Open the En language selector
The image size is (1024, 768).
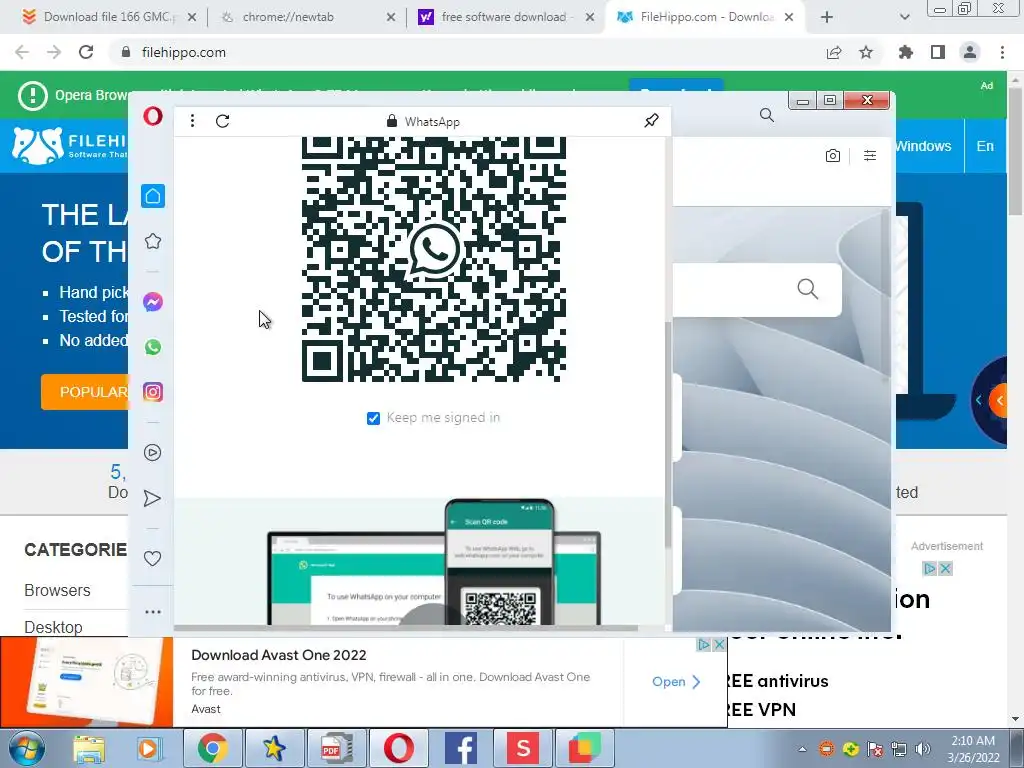(985, 146)
